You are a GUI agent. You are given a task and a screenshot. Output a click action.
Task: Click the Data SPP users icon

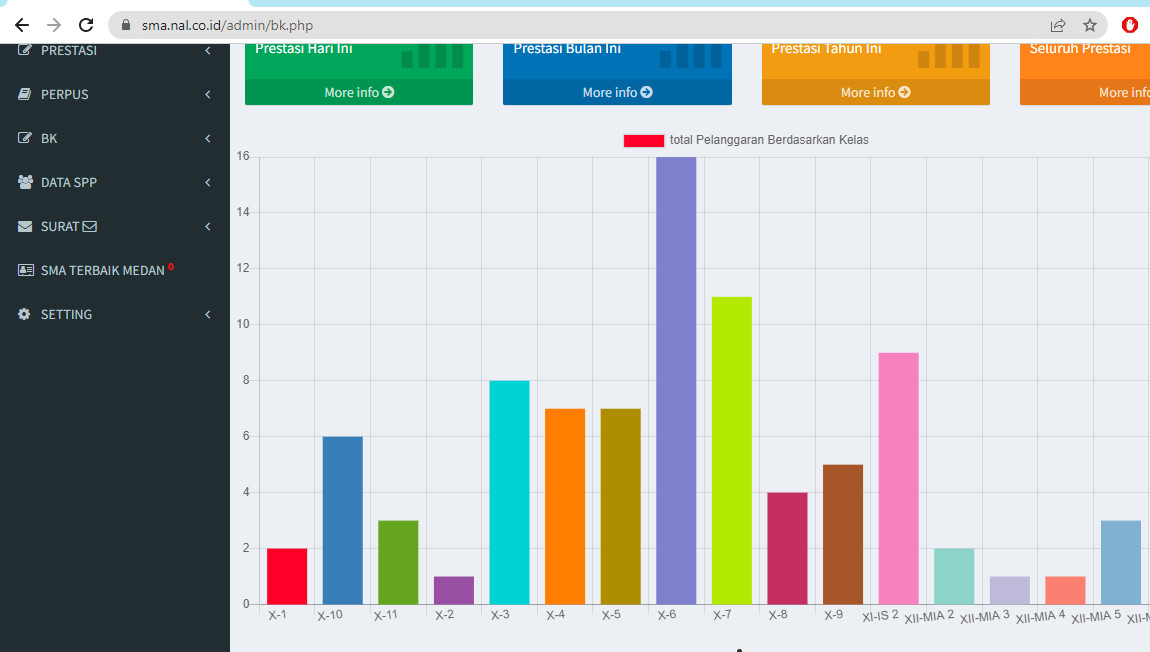(x=25, y=182)
